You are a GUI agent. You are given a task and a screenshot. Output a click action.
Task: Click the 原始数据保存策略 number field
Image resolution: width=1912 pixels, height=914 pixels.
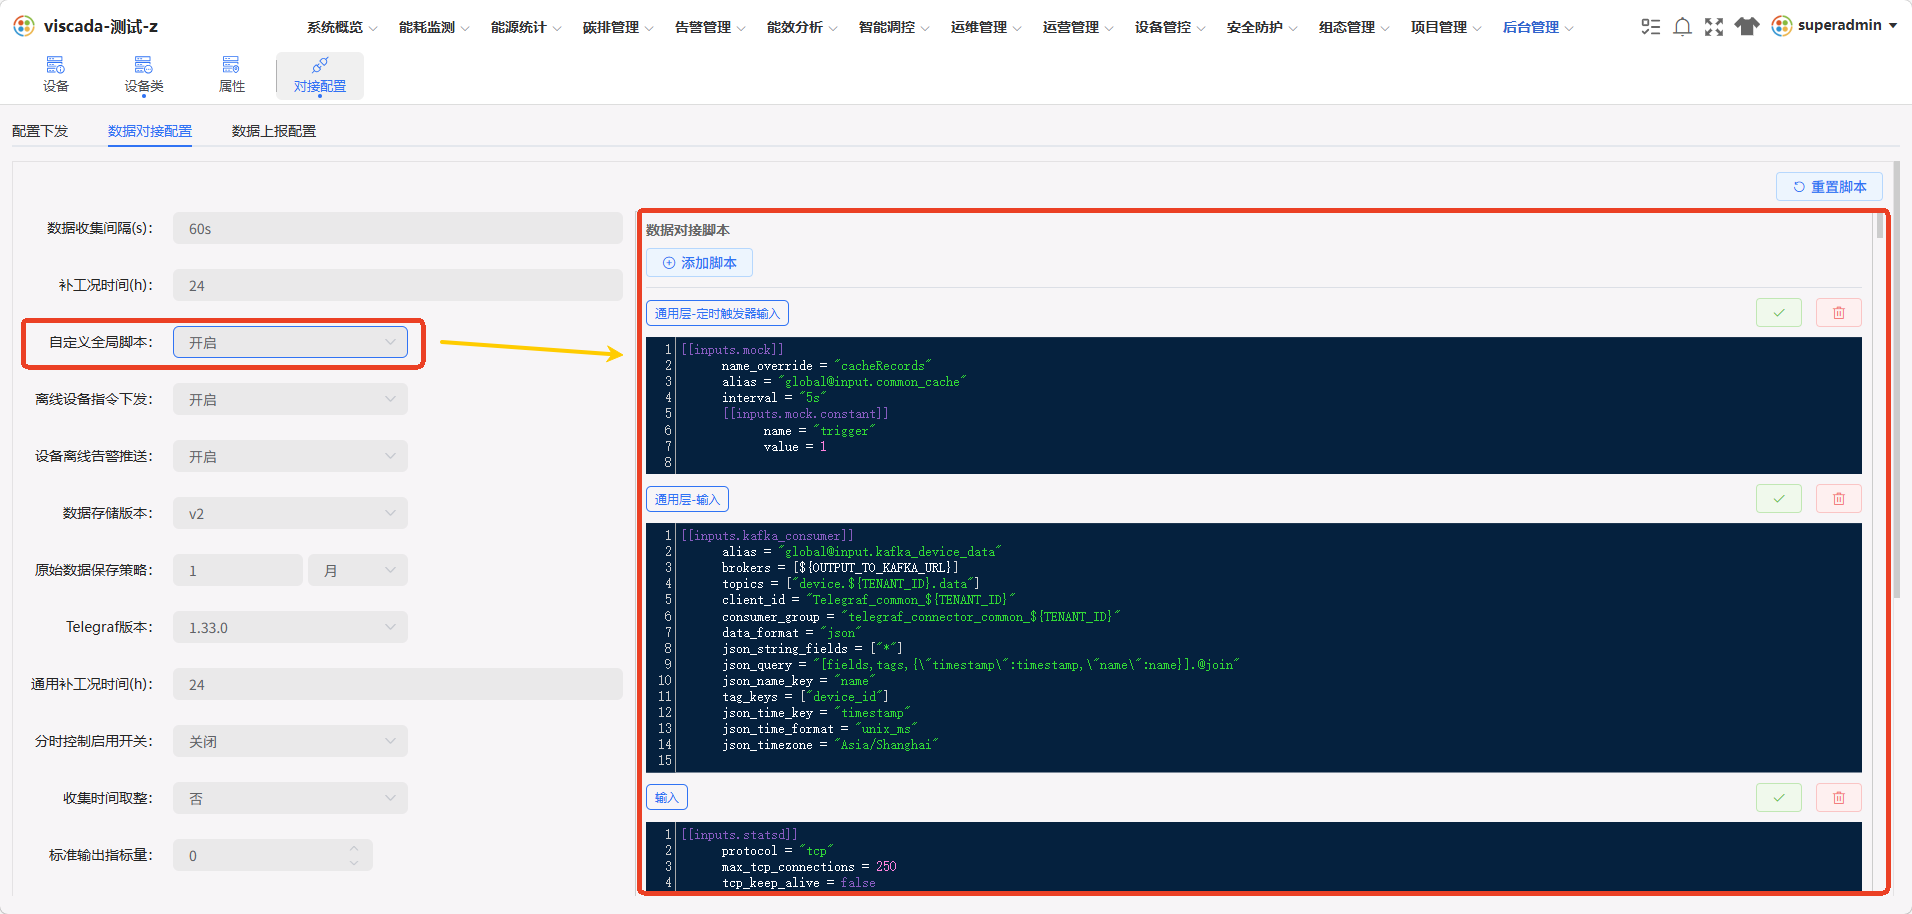pos(238,570)
